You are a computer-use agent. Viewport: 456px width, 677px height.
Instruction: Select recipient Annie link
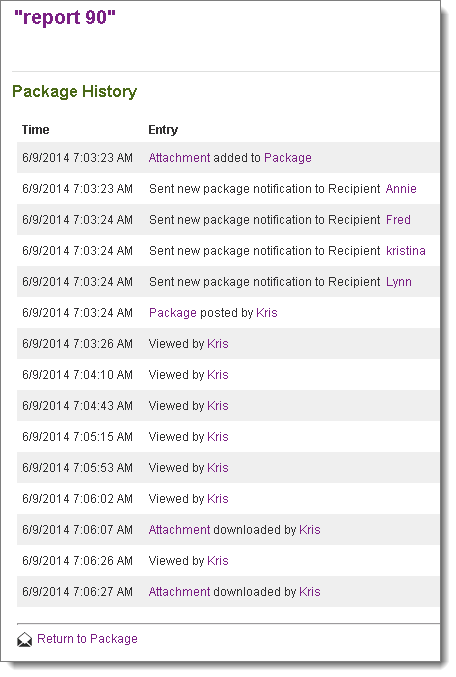point(401,189)
